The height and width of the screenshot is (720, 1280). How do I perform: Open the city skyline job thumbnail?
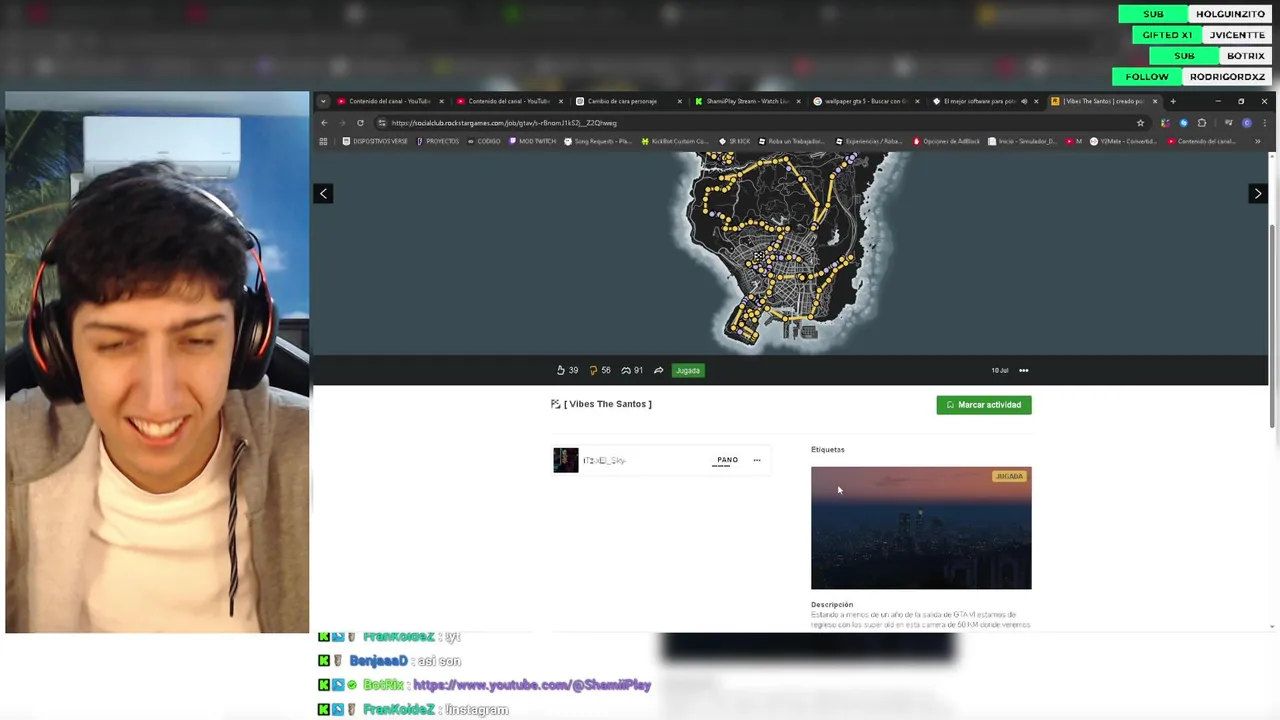[921, 528]
